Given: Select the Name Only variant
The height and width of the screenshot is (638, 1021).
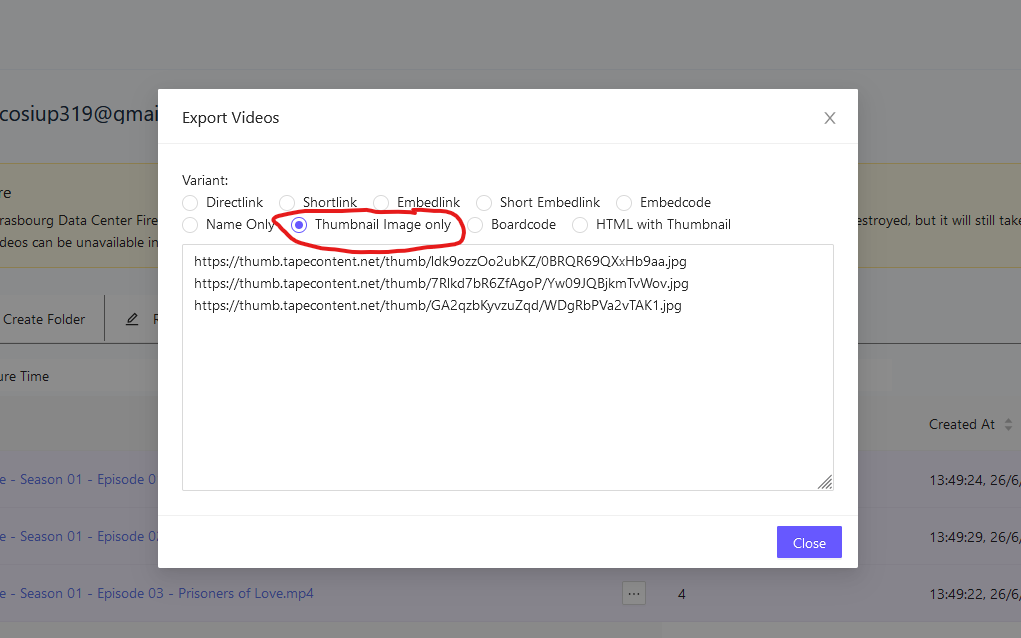Looking at the screenshot, I should click(190, 225).
